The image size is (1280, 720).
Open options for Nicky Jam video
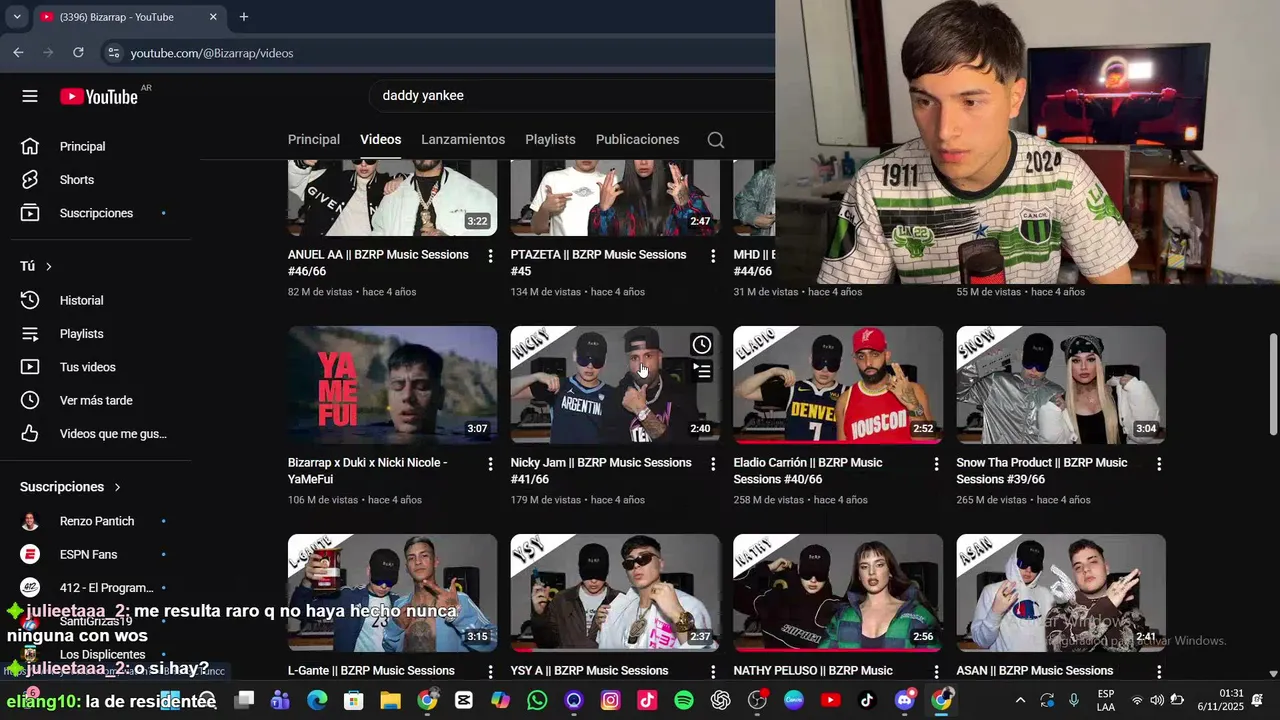713,464
